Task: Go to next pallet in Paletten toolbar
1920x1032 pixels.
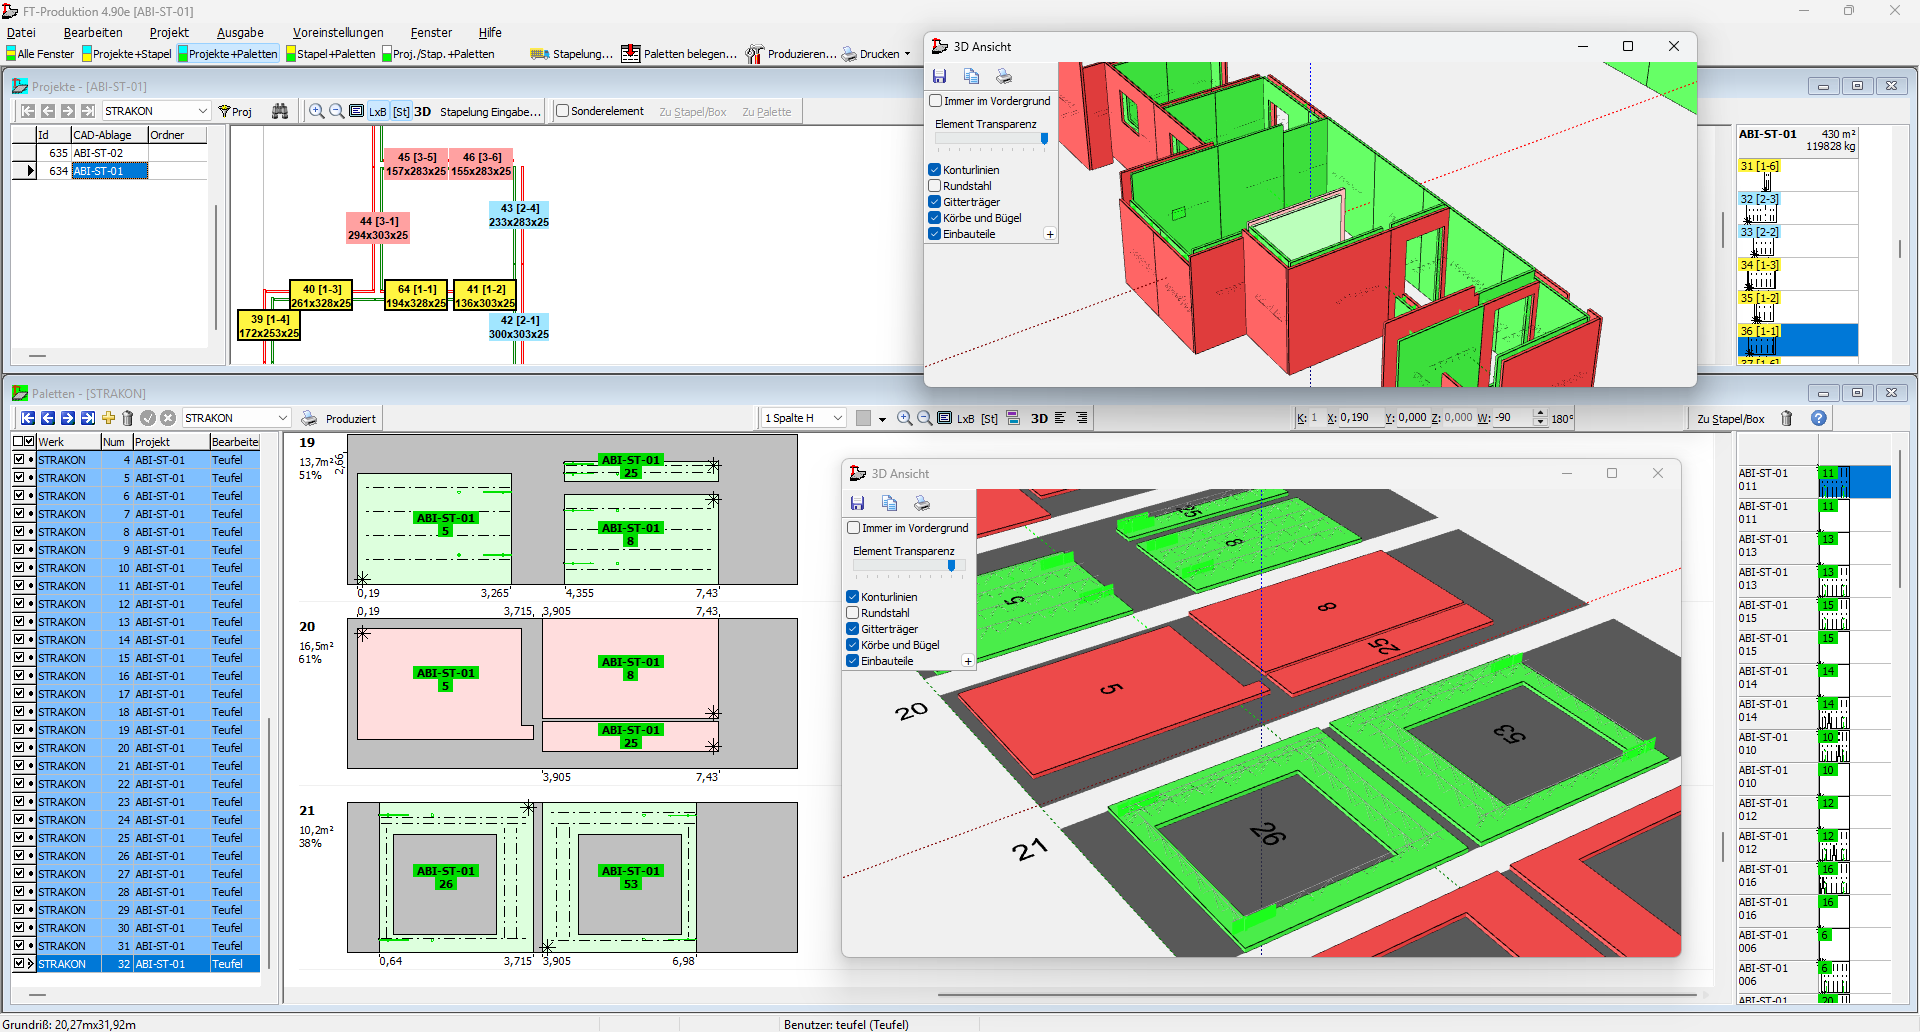Action: (68, 418)
